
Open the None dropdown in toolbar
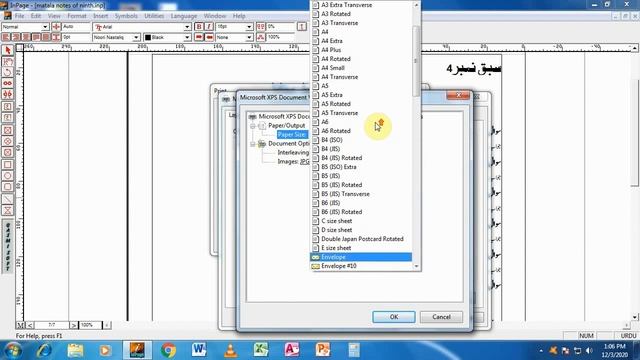point(249,38)
